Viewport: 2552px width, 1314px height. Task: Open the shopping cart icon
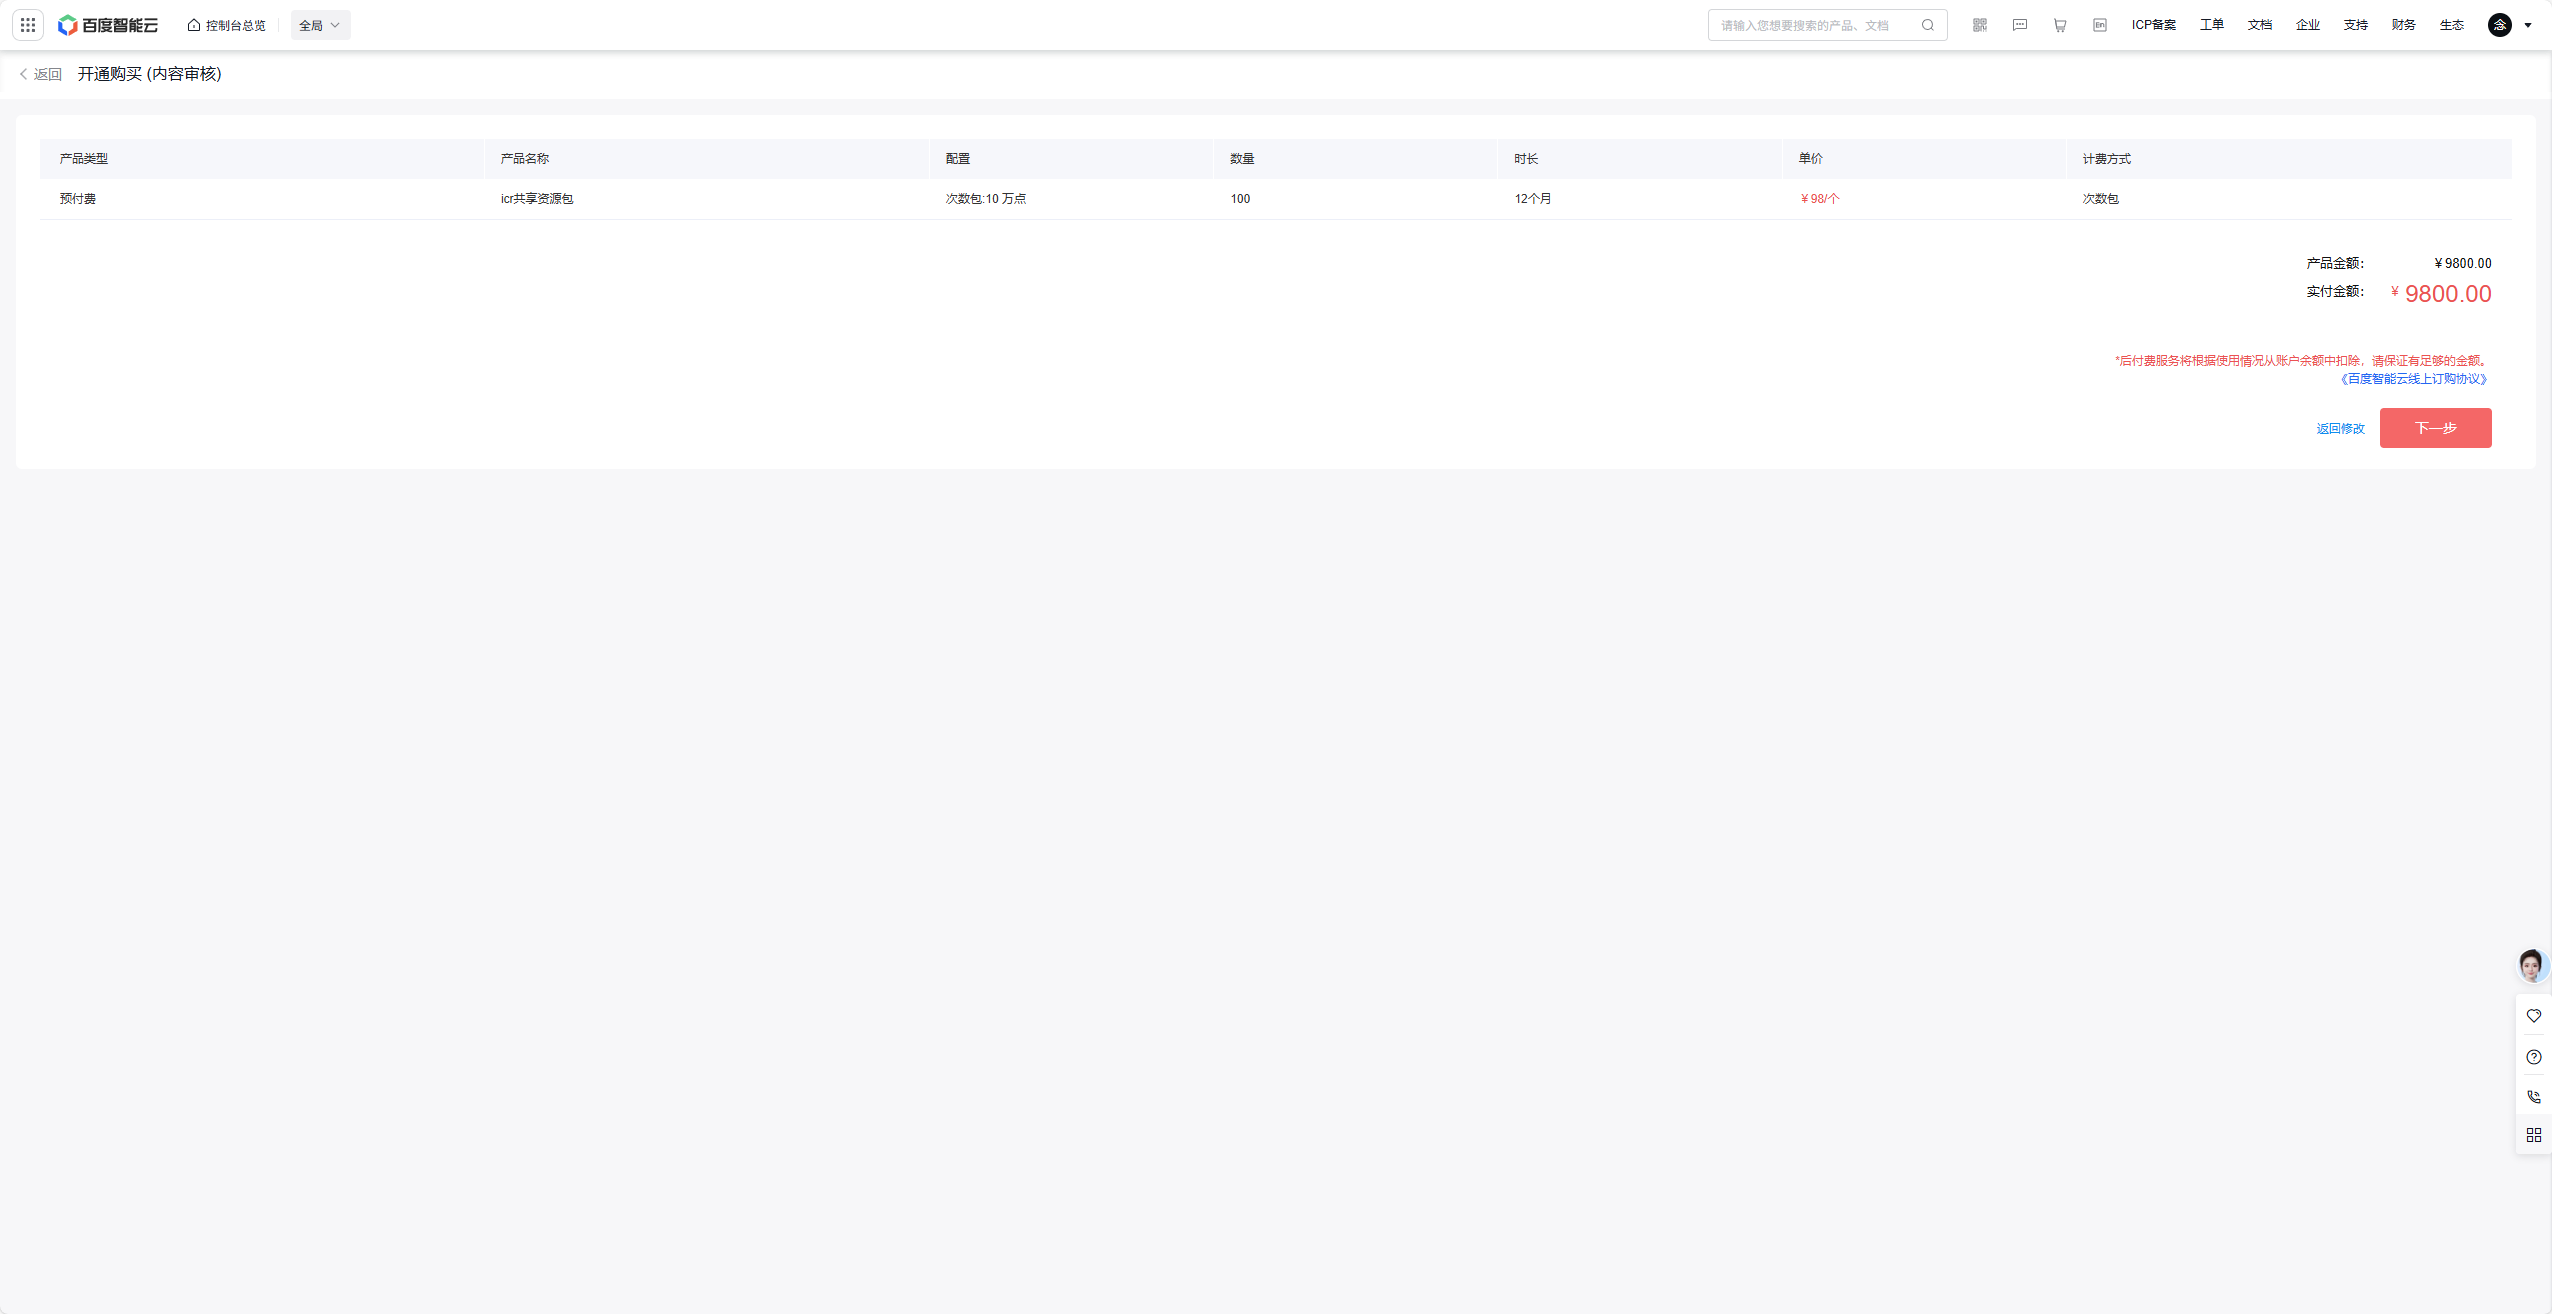tap(2059, 25)
